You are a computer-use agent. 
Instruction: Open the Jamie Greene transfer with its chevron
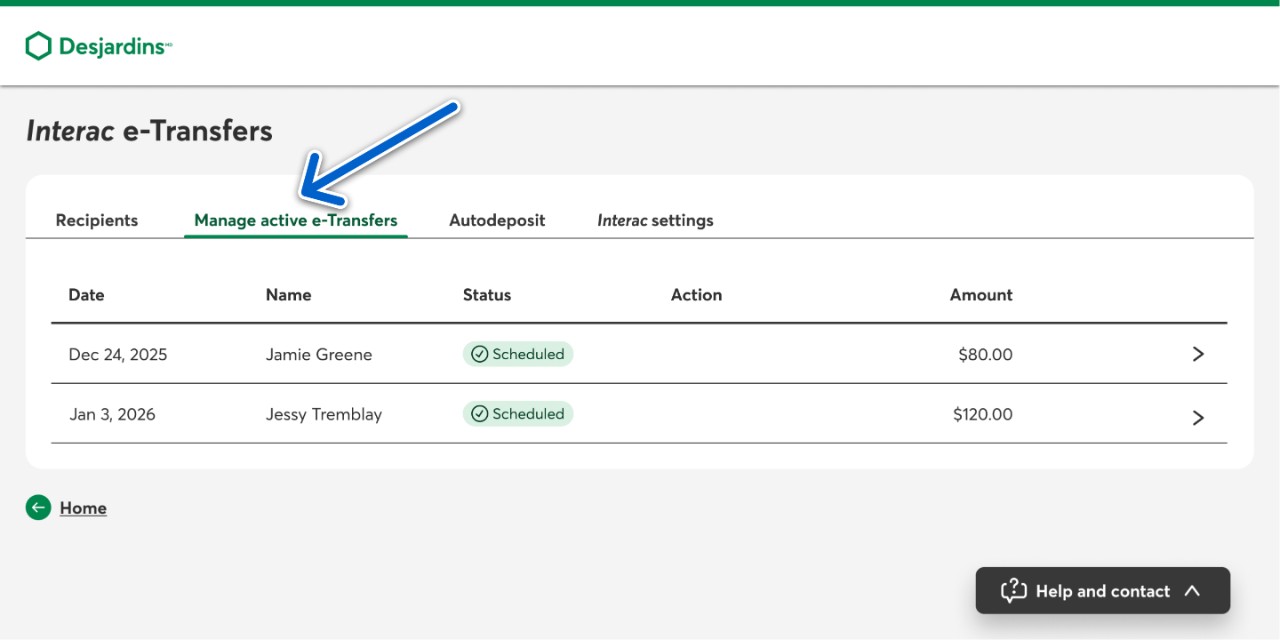tap(1198, 354)
